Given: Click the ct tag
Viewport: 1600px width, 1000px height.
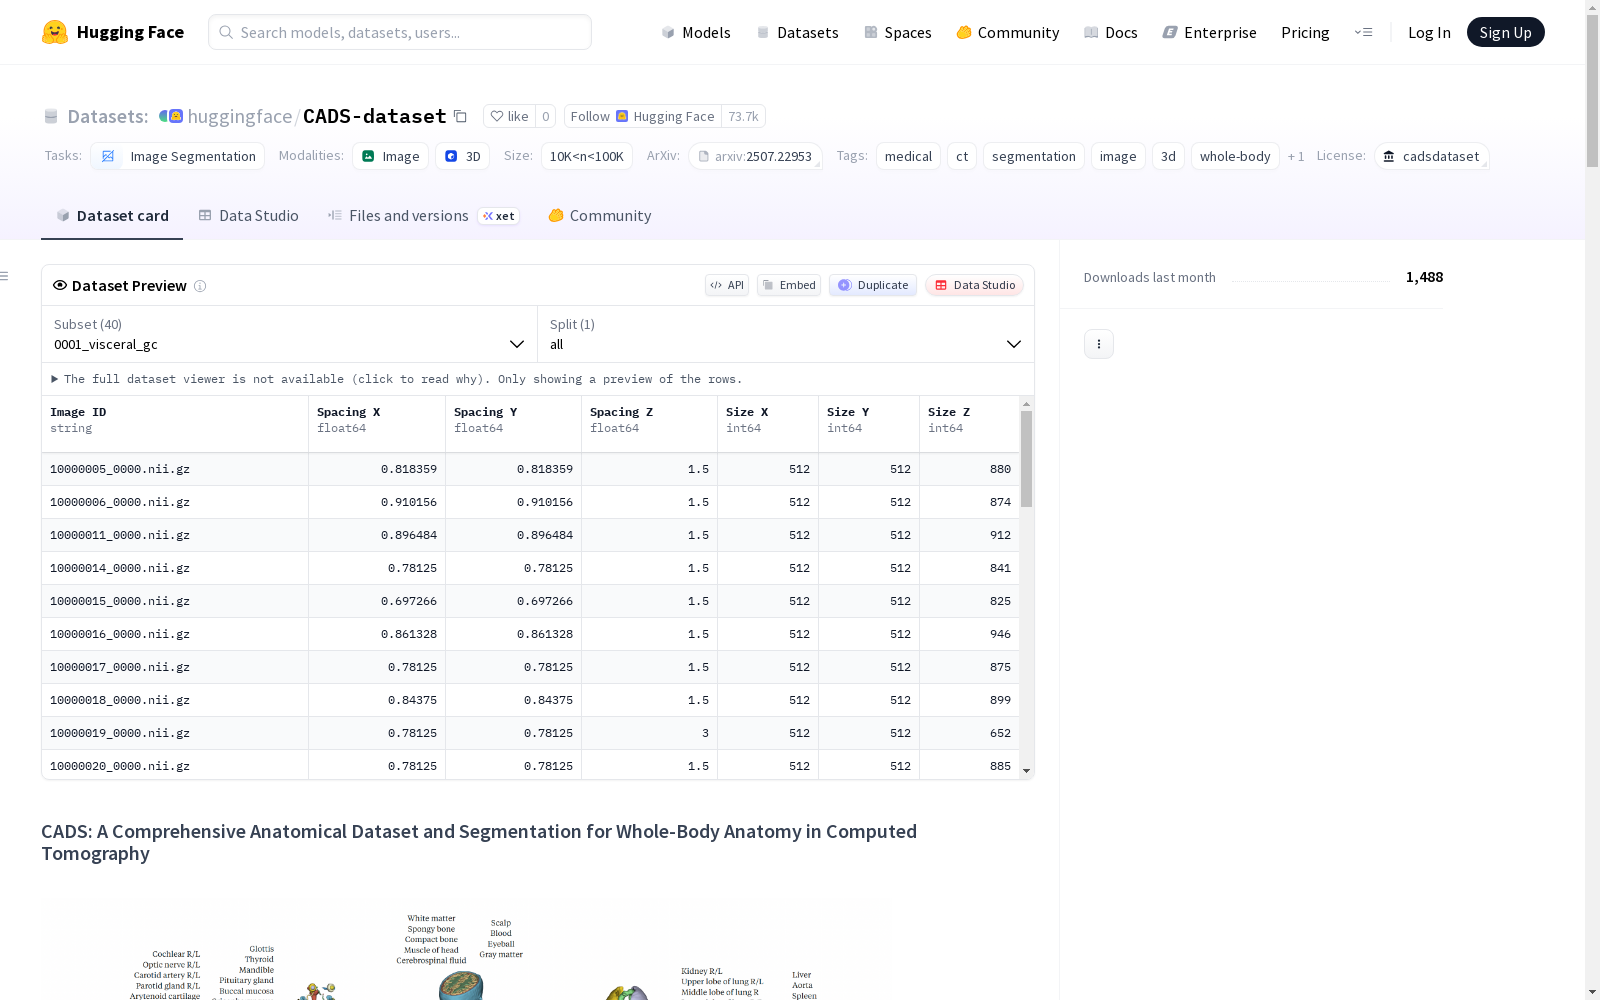Looking at the screenshot, I should pyautogui.click(x=962, y=157).
